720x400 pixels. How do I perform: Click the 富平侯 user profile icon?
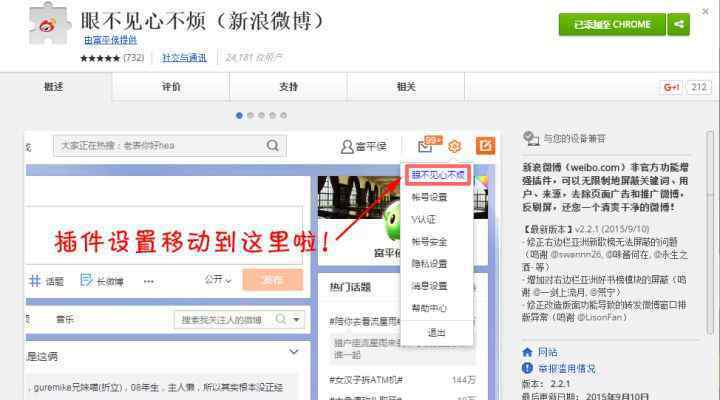347,146
